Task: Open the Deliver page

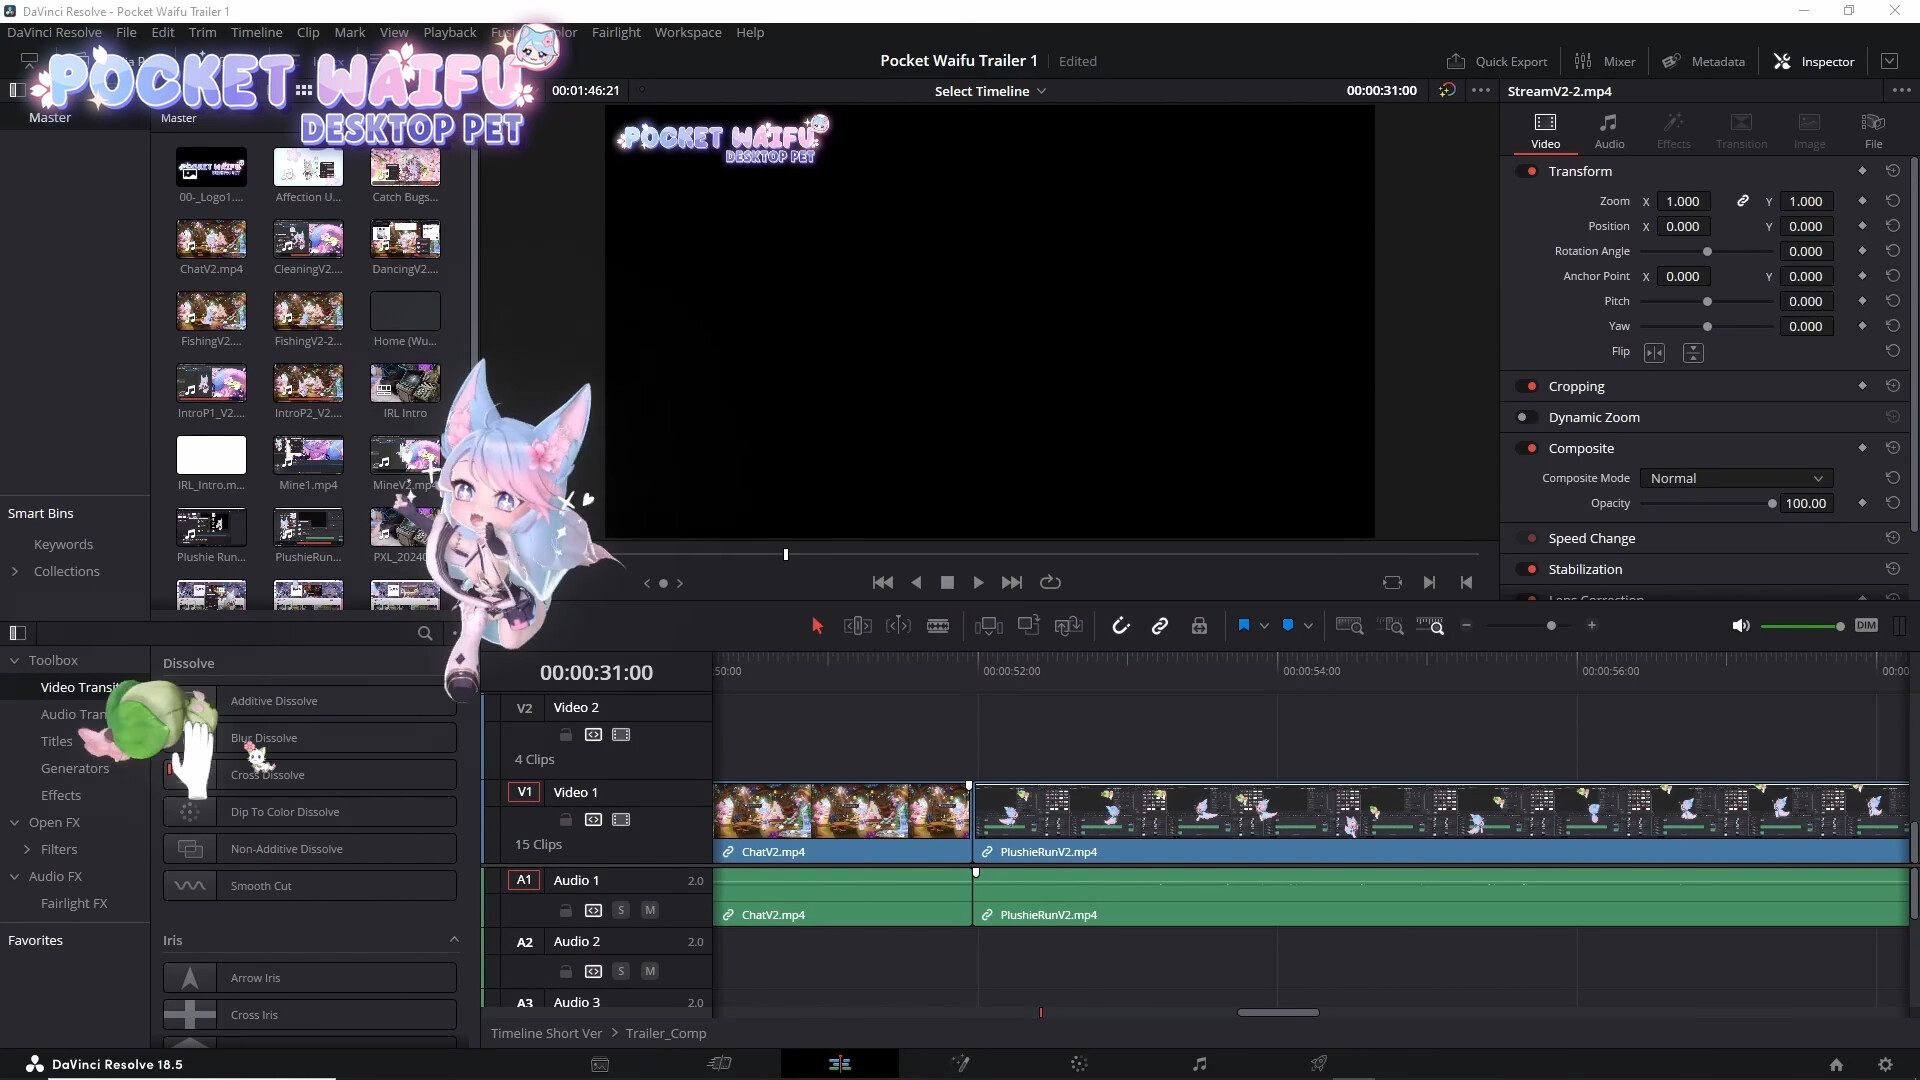Action: click(1318, 1063)
